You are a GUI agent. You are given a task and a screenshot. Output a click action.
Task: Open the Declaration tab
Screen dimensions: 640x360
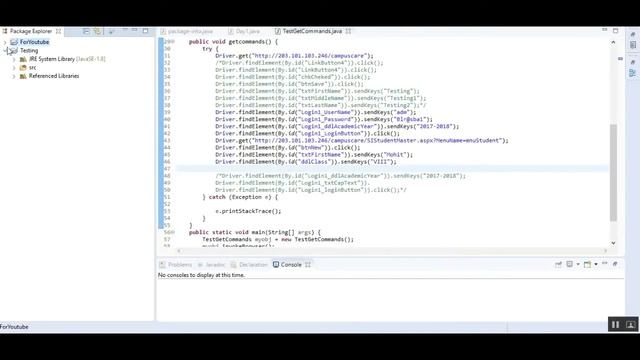[249, 264]
